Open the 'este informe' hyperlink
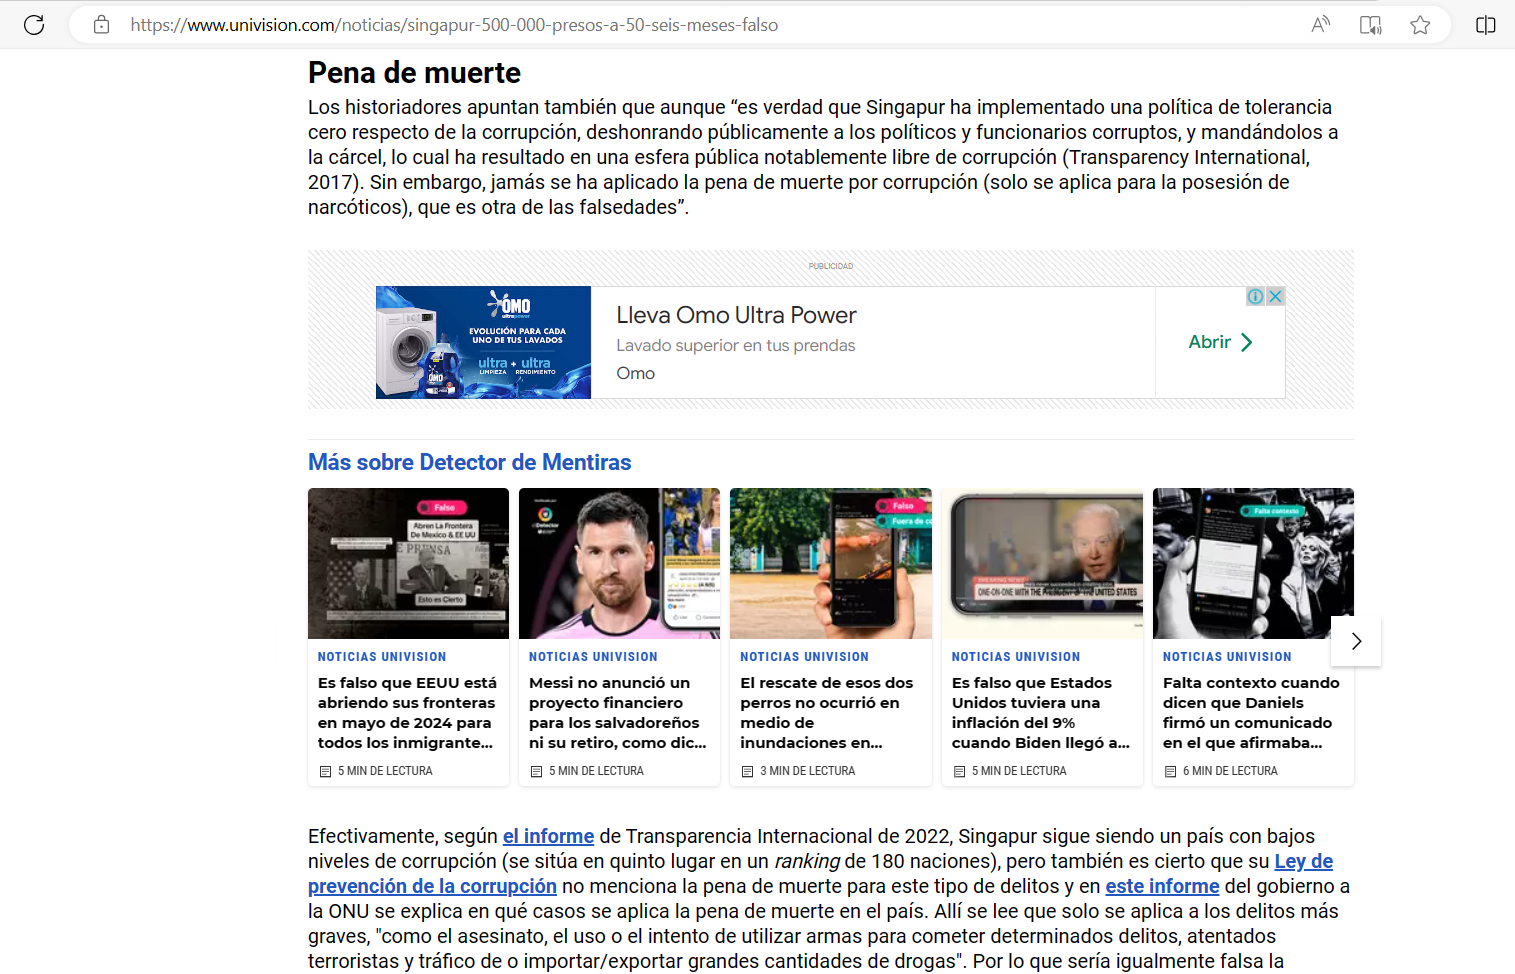 pos(1162,886)
